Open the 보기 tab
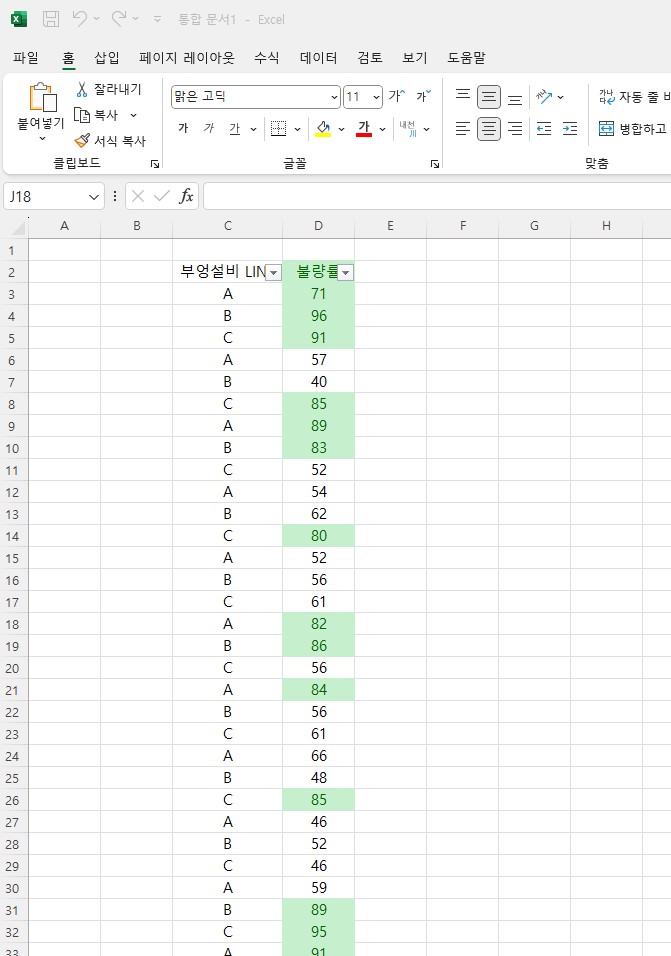 [x=414, y=58]
